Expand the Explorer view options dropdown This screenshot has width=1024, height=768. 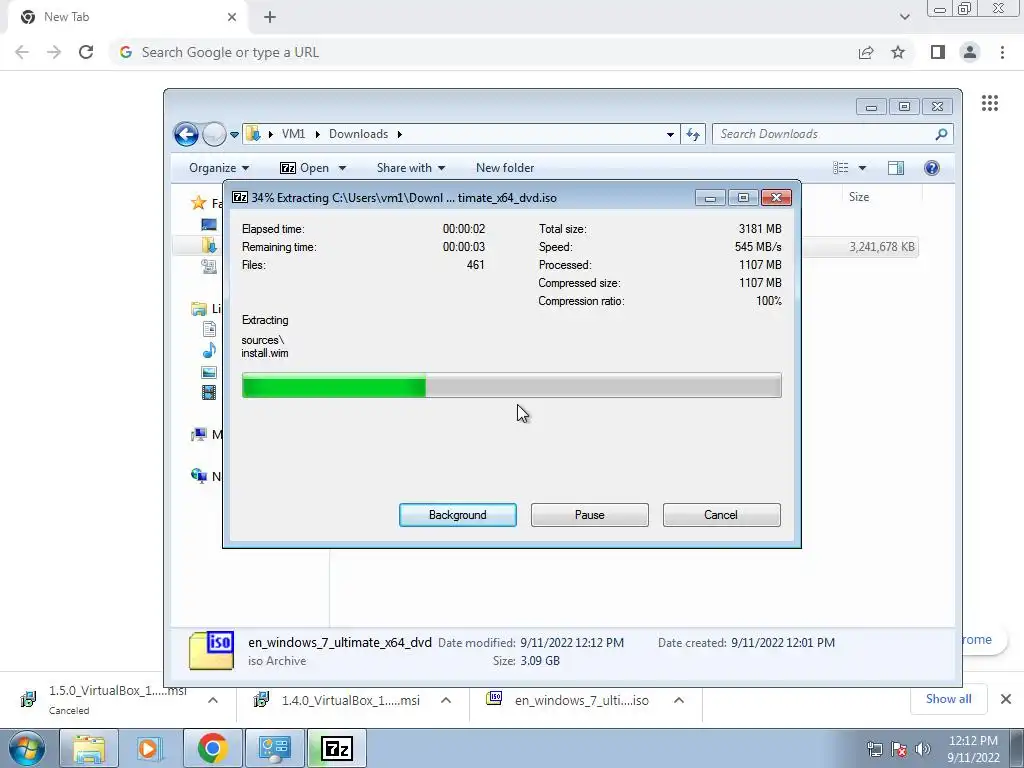(x=862, y=168)
